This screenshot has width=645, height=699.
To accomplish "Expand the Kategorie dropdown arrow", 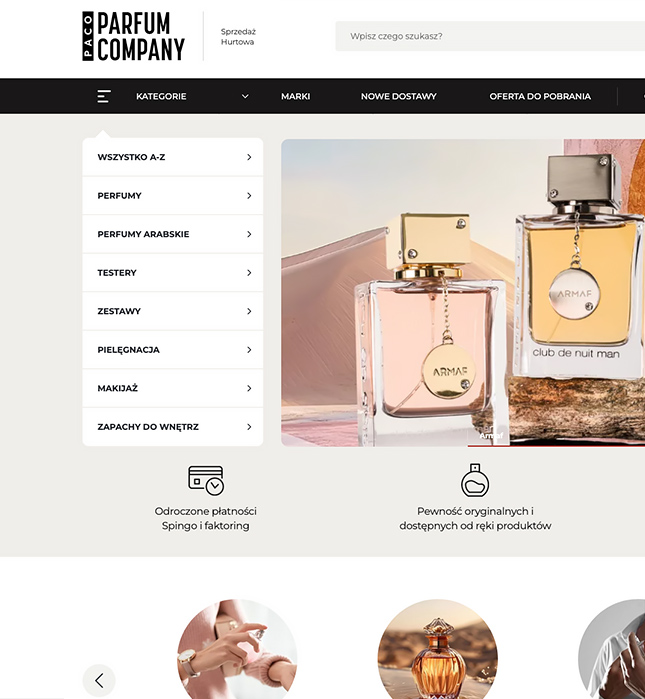I will pyautogui.click(x=245, y=96).
